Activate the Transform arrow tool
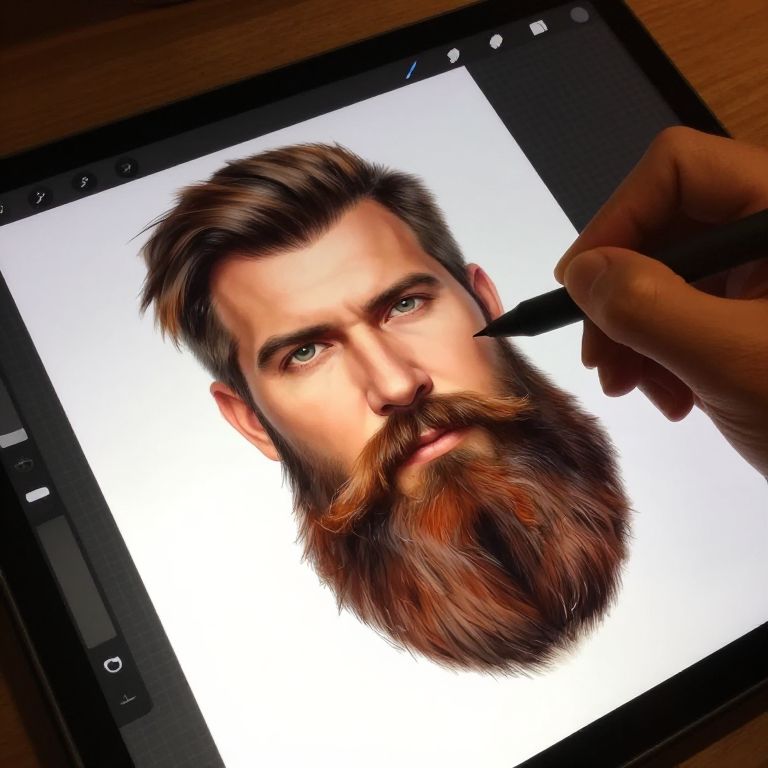 click(126, 166)
